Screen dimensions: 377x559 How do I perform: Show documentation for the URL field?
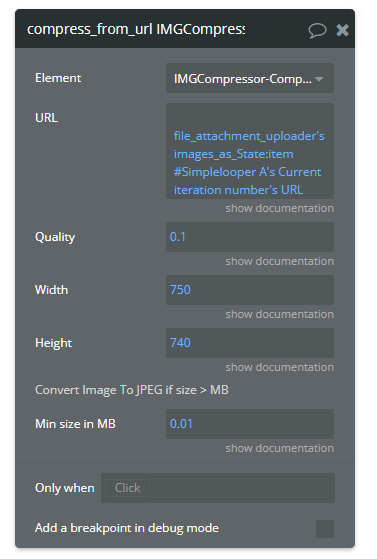pyautogui.click(x=279, y=208)
